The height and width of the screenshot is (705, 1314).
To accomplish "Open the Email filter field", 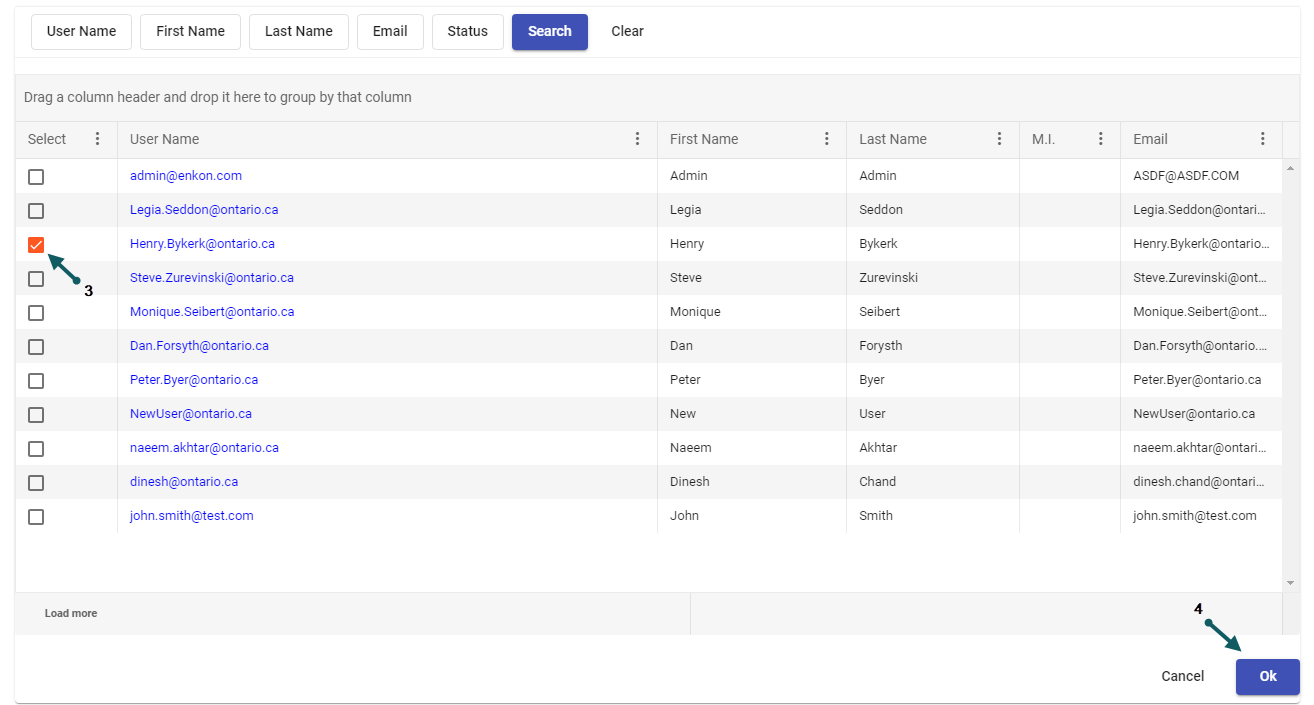I will point(390,32).
